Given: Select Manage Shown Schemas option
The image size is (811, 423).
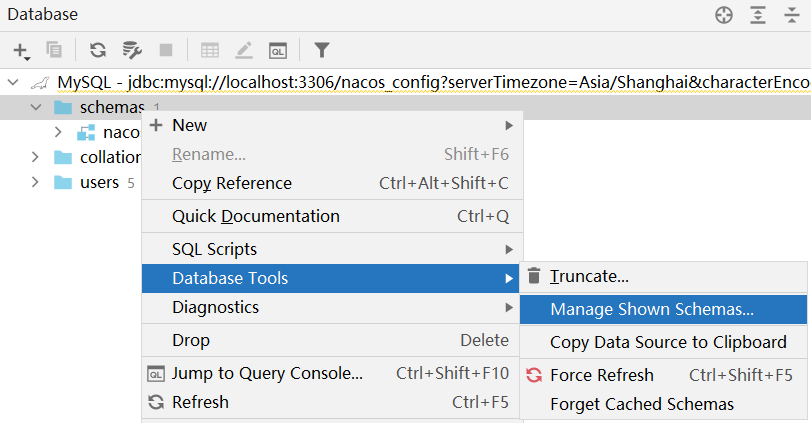Looking at the screenshot, I should (x=664, y=309).
